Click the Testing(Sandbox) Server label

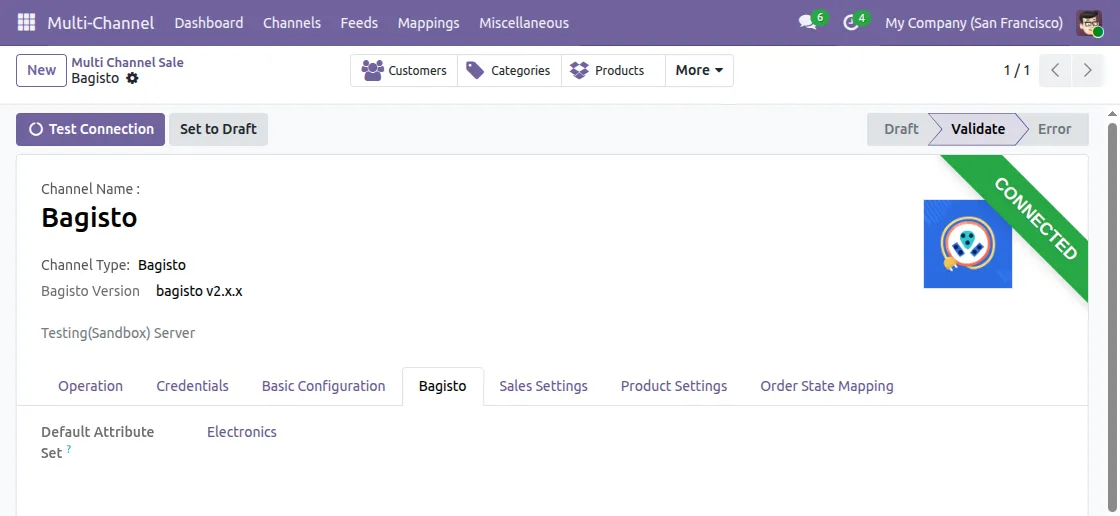(118, 333)
